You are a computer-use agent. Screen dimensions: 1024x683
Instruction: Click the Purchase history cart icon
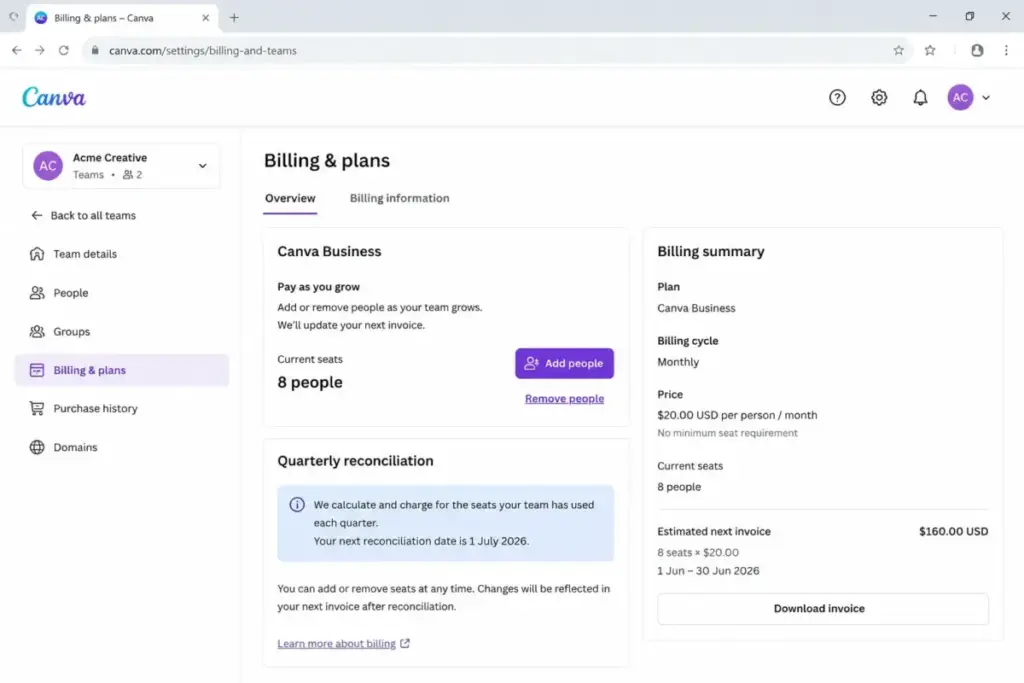coord(37,409)
